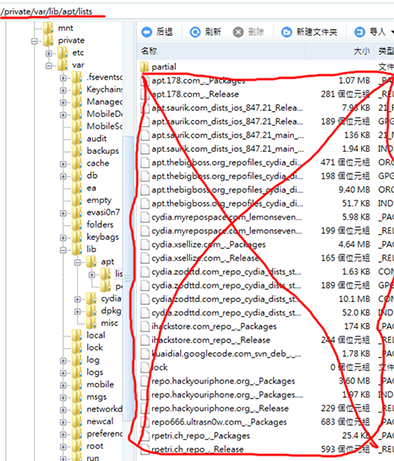Collapse the lib folder node
394x461 pixels.
point(63,250)
